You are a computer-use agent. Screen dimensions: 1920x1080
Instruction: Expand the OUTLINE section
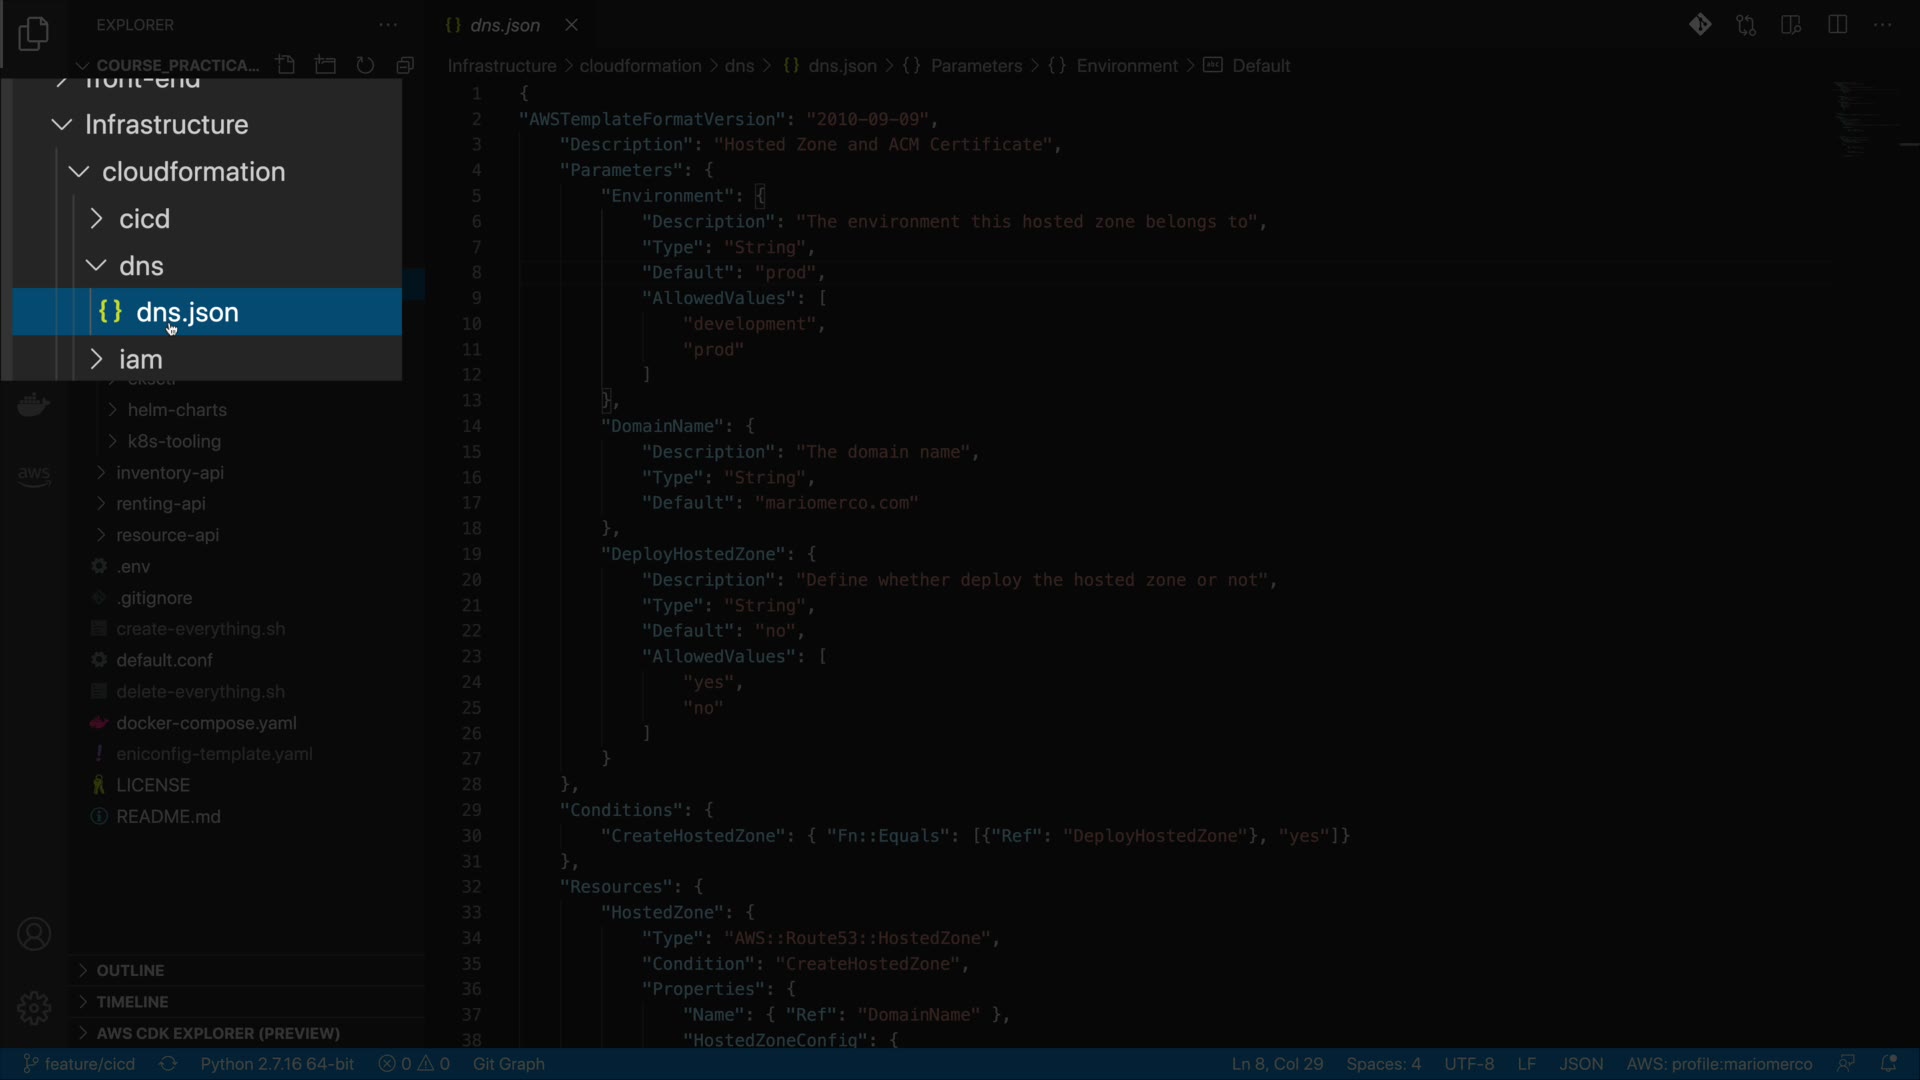[x=130, y=970]
